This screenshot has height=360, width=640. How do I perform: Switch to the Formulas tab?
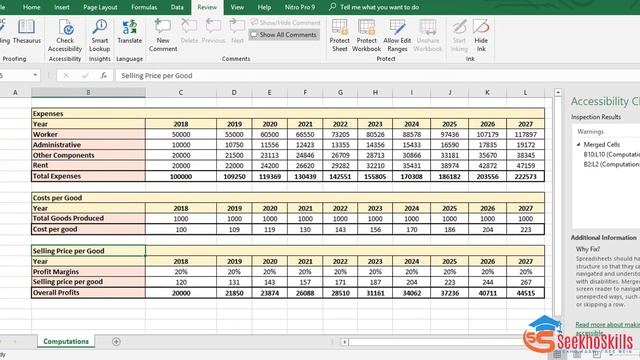tap(144, 7)
